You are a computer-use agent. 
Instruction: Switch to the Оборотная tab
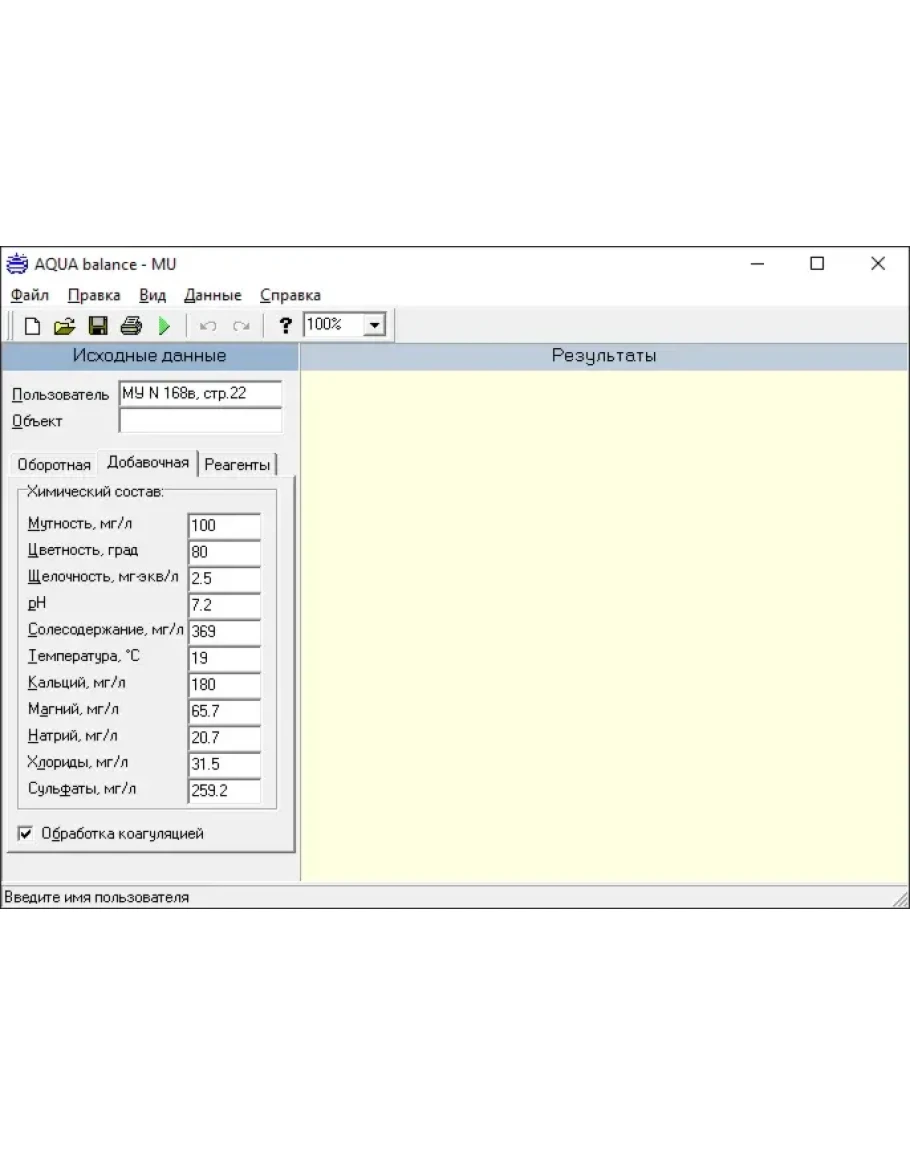pyautogui.click(x=54, y=464)
